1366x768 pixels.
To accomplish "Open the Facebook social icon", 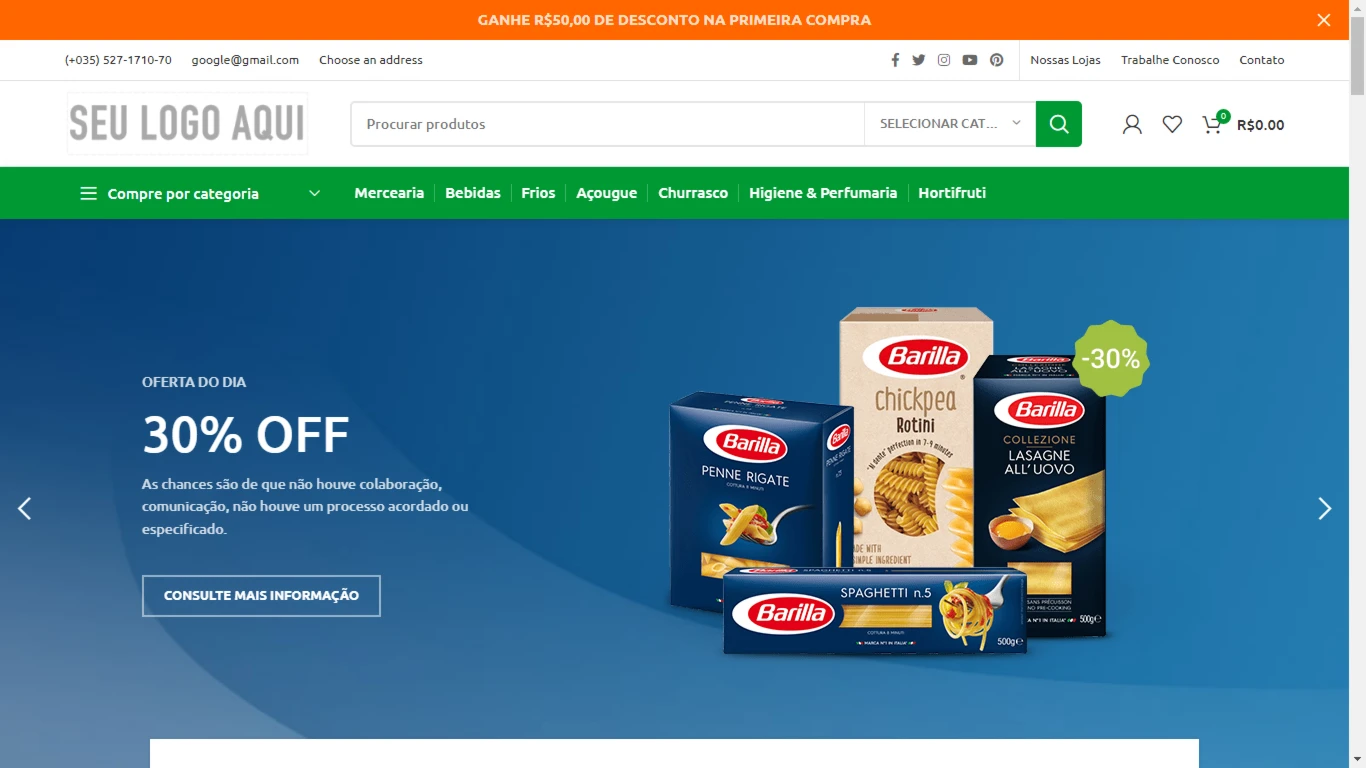I will click(895, 60).
